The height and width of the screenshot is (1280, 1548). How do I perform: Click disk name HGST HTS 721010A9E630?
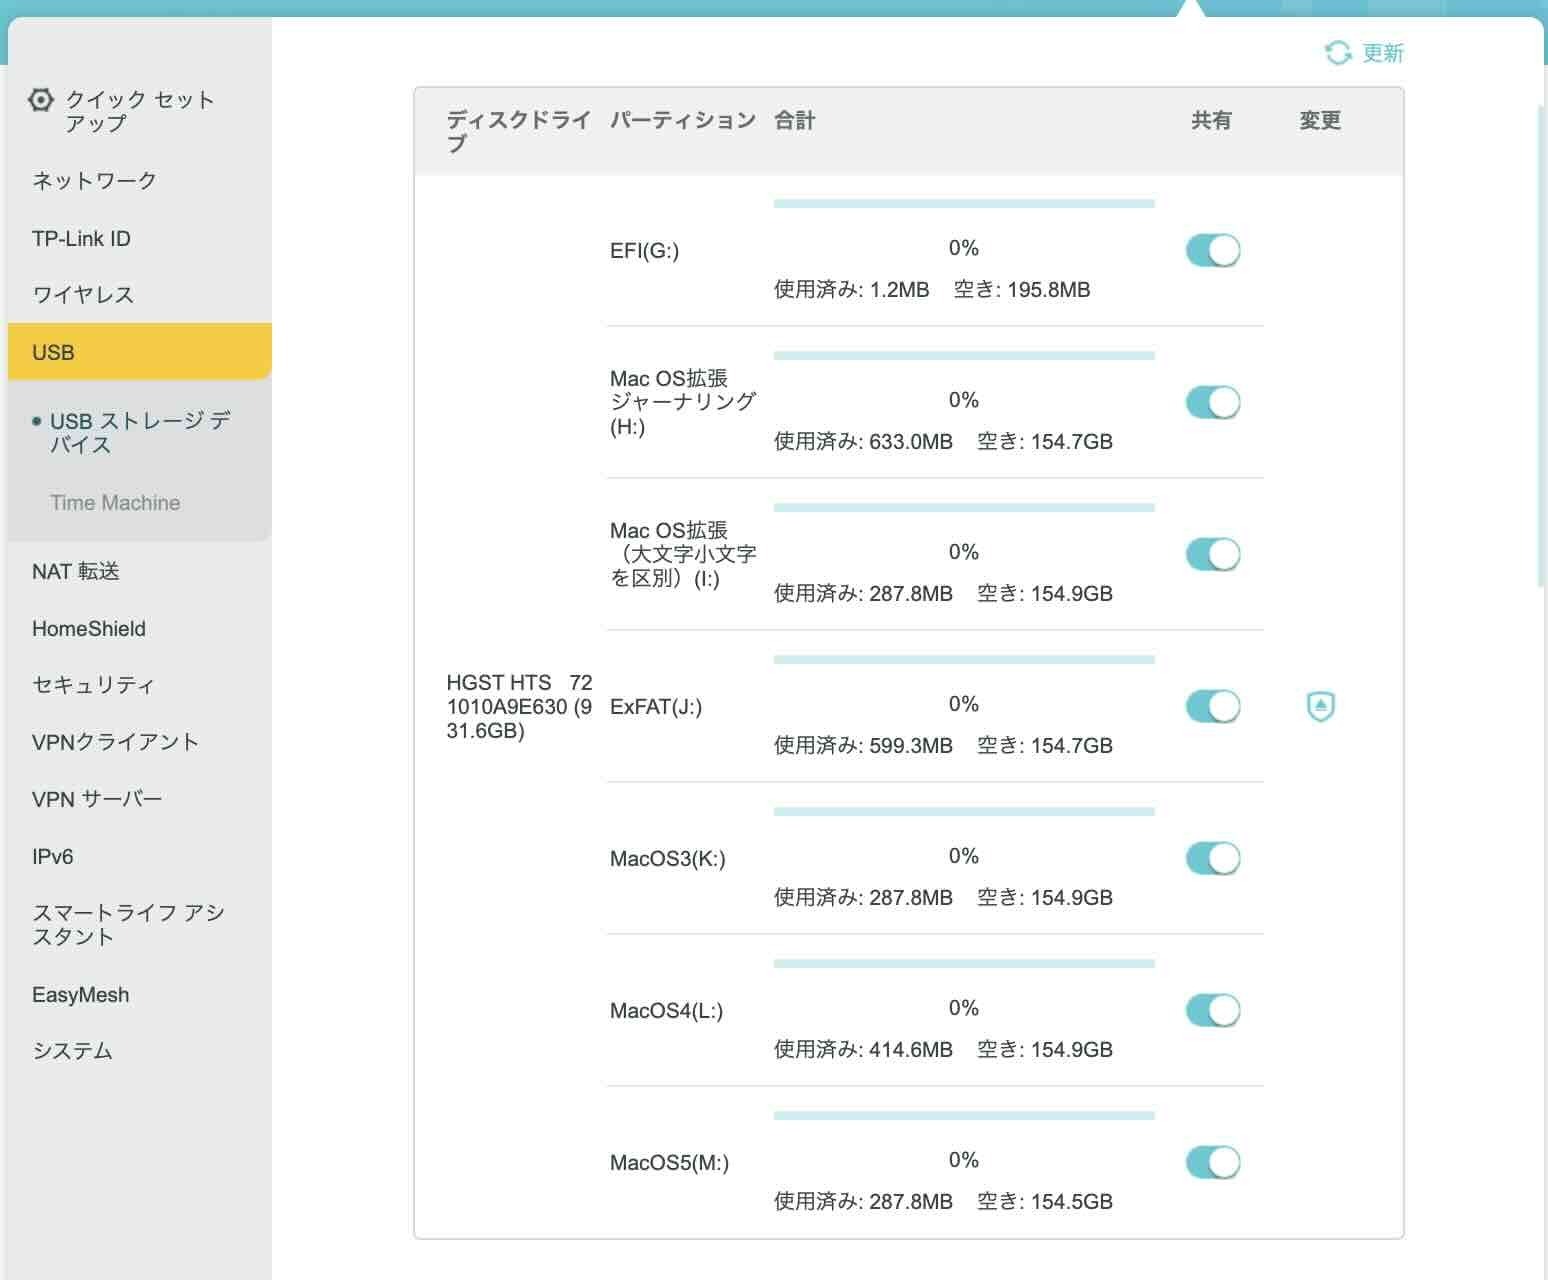click(519, 707)
